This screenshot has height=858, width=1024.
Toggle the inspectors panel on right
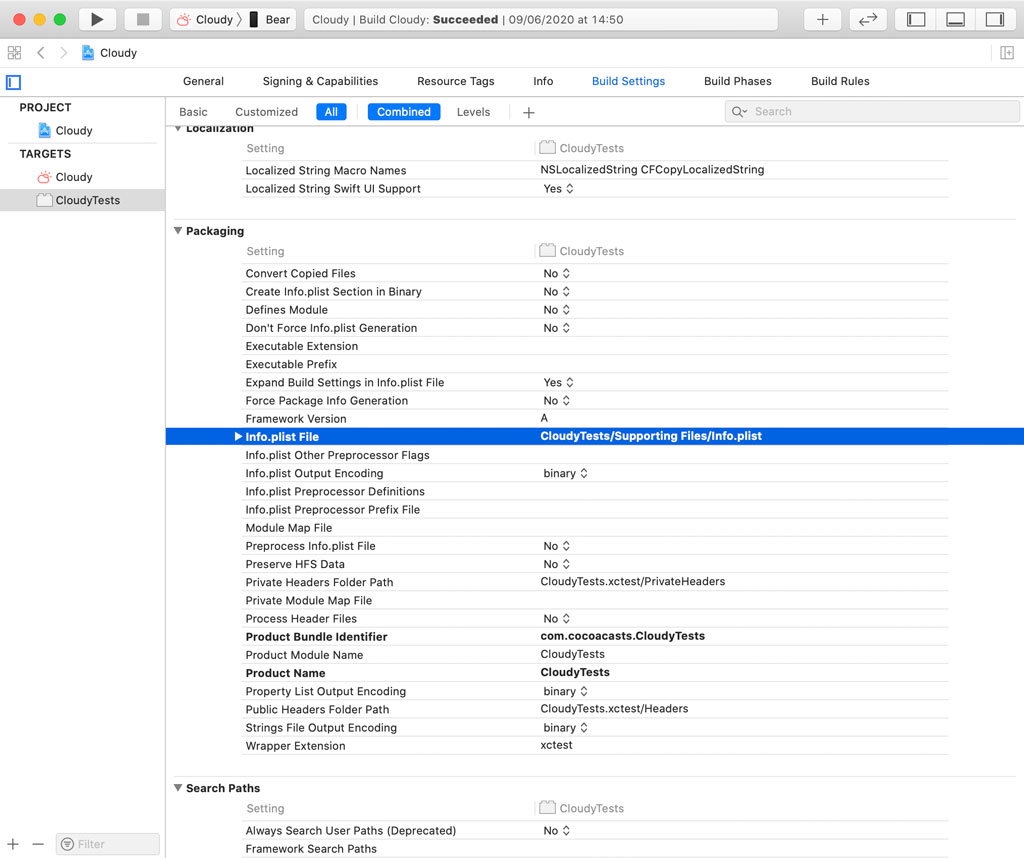(994, 19)
